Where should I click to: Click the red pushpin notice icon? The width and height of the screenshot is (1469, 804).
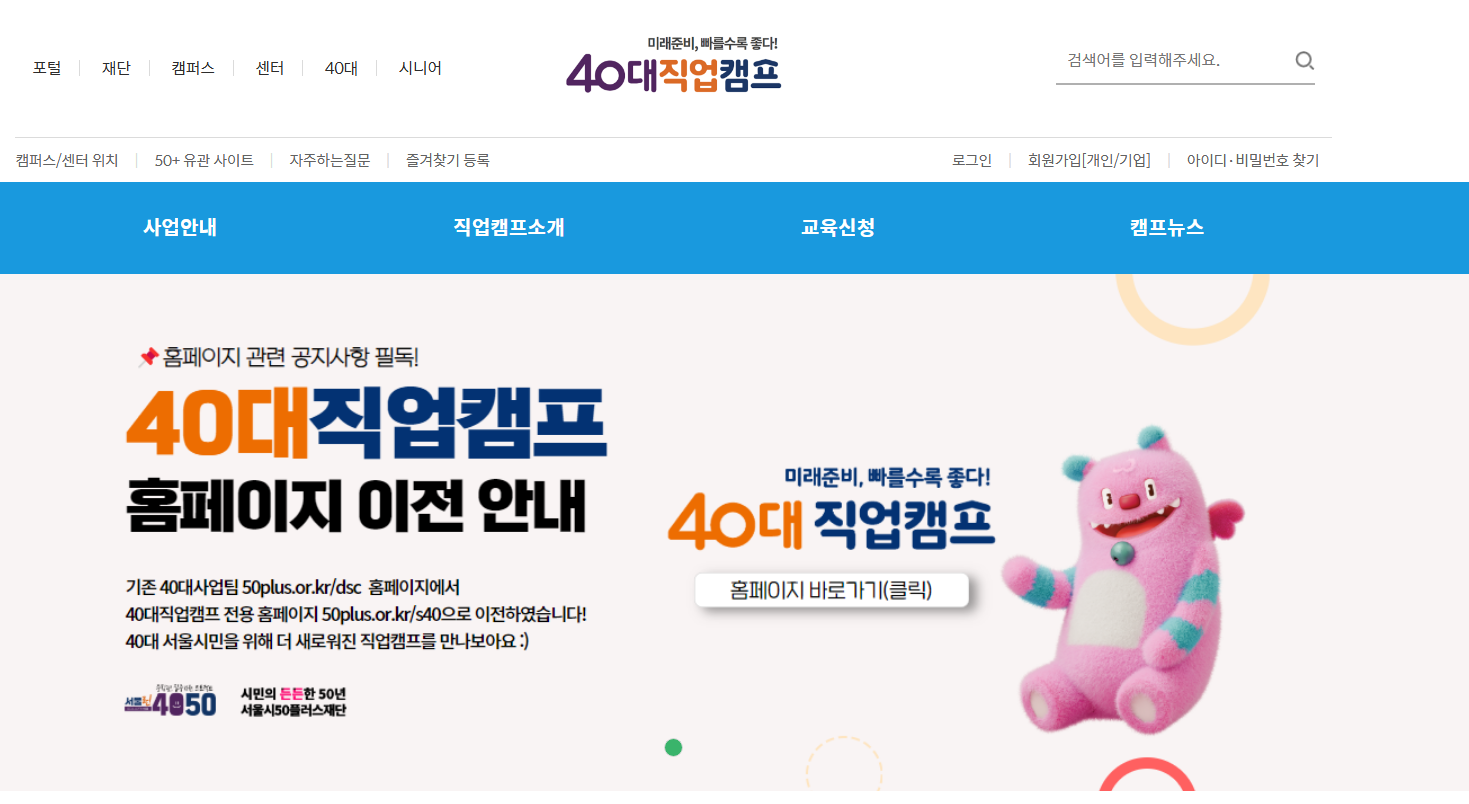tap(148, 356)
